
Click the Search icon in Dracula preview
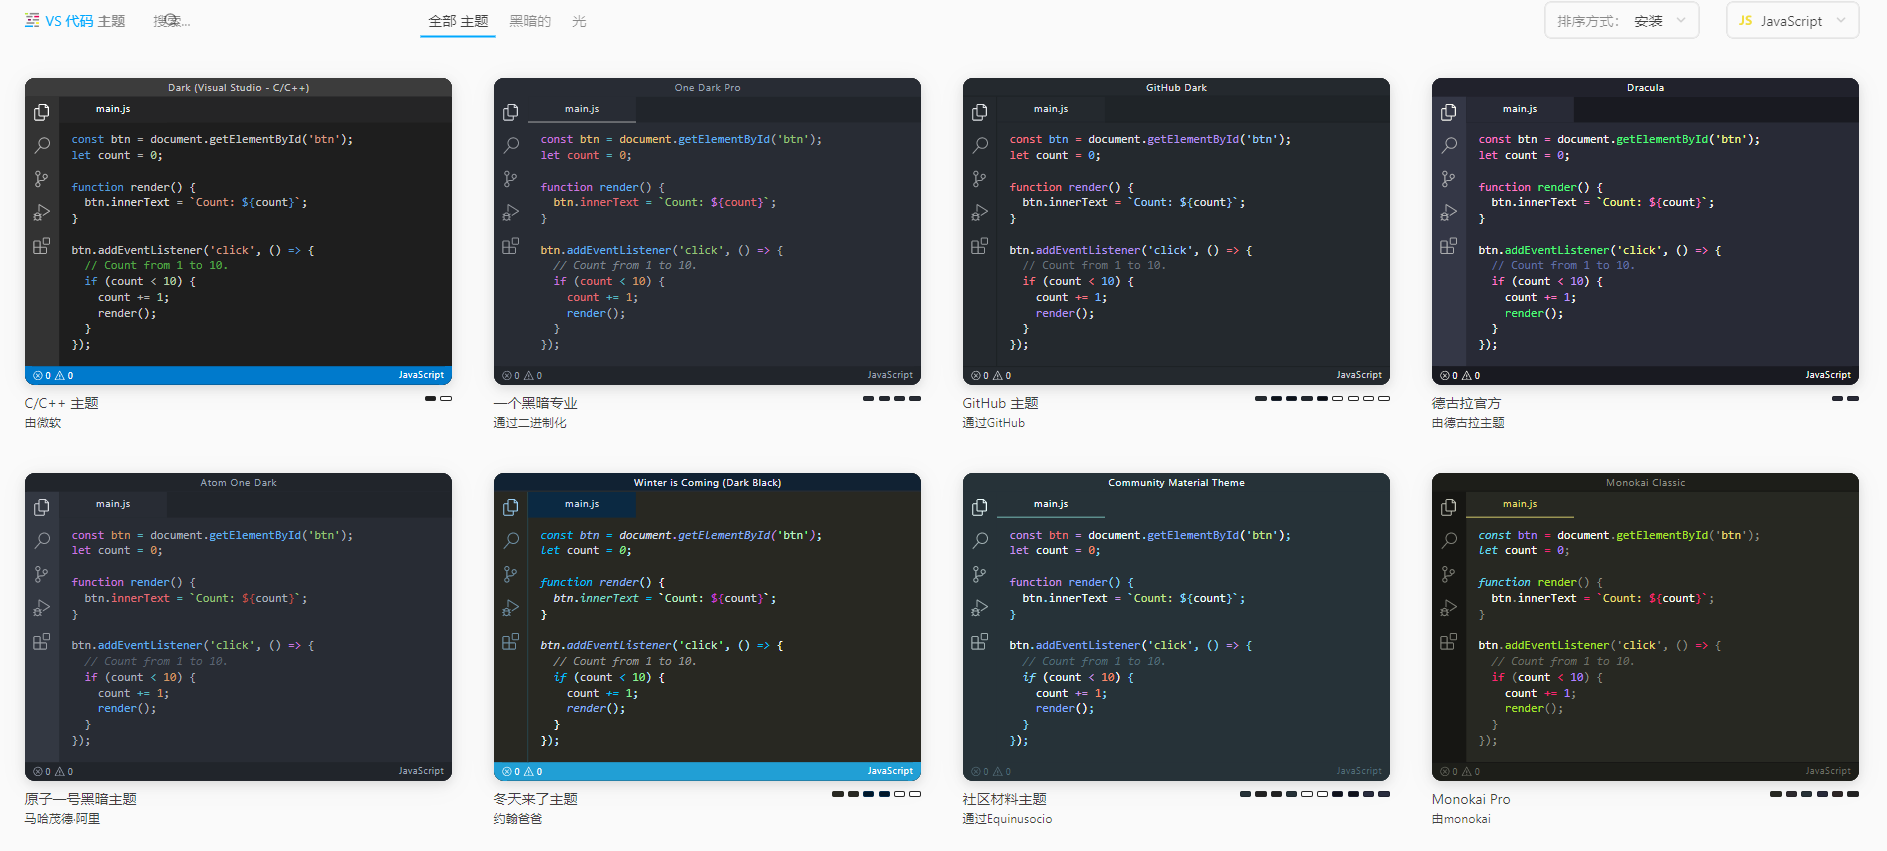coord(1448,145)
